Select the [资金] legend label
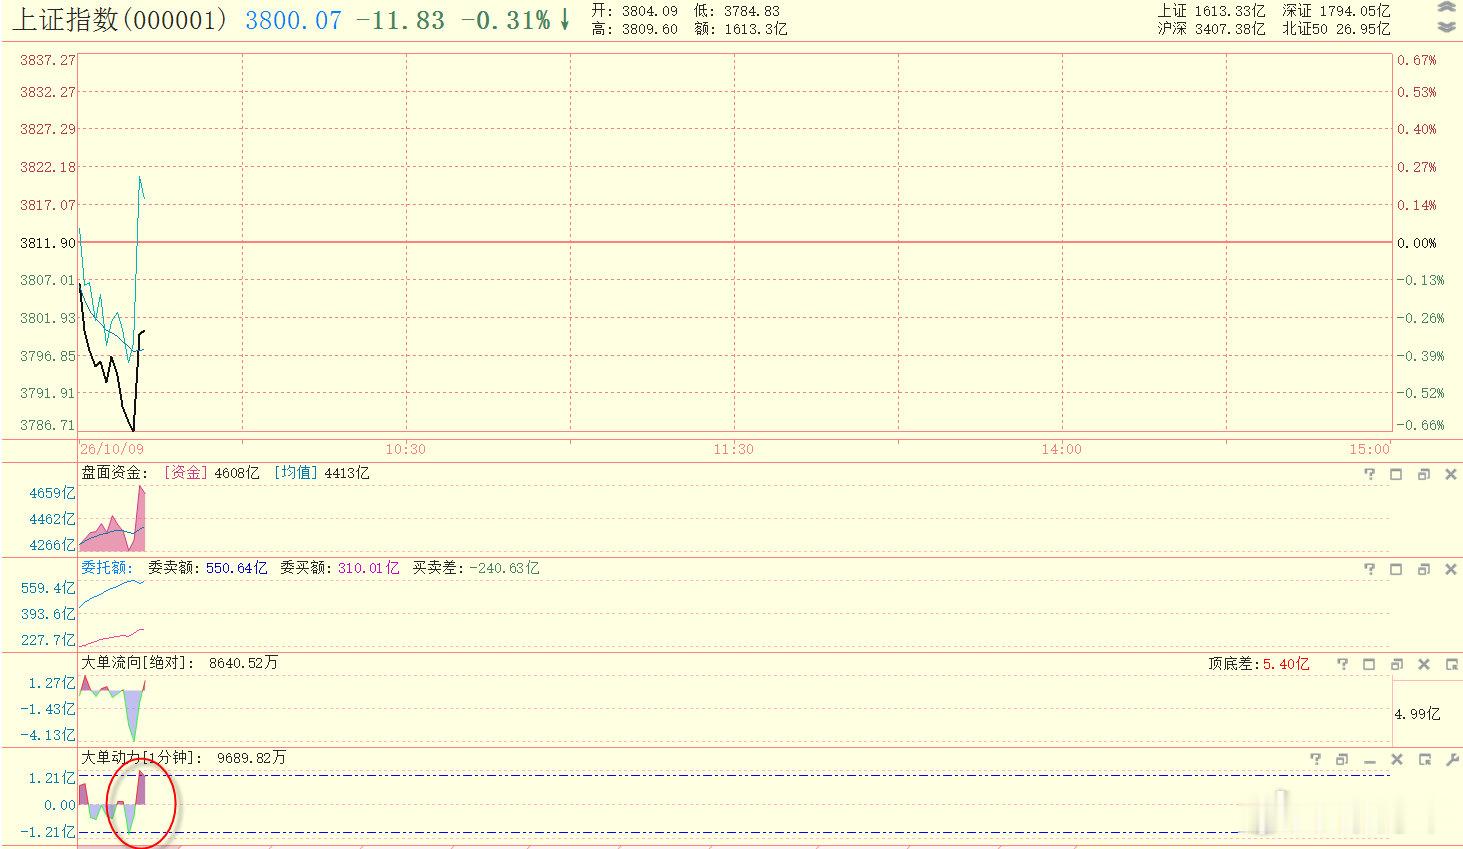 pos(185,473)
